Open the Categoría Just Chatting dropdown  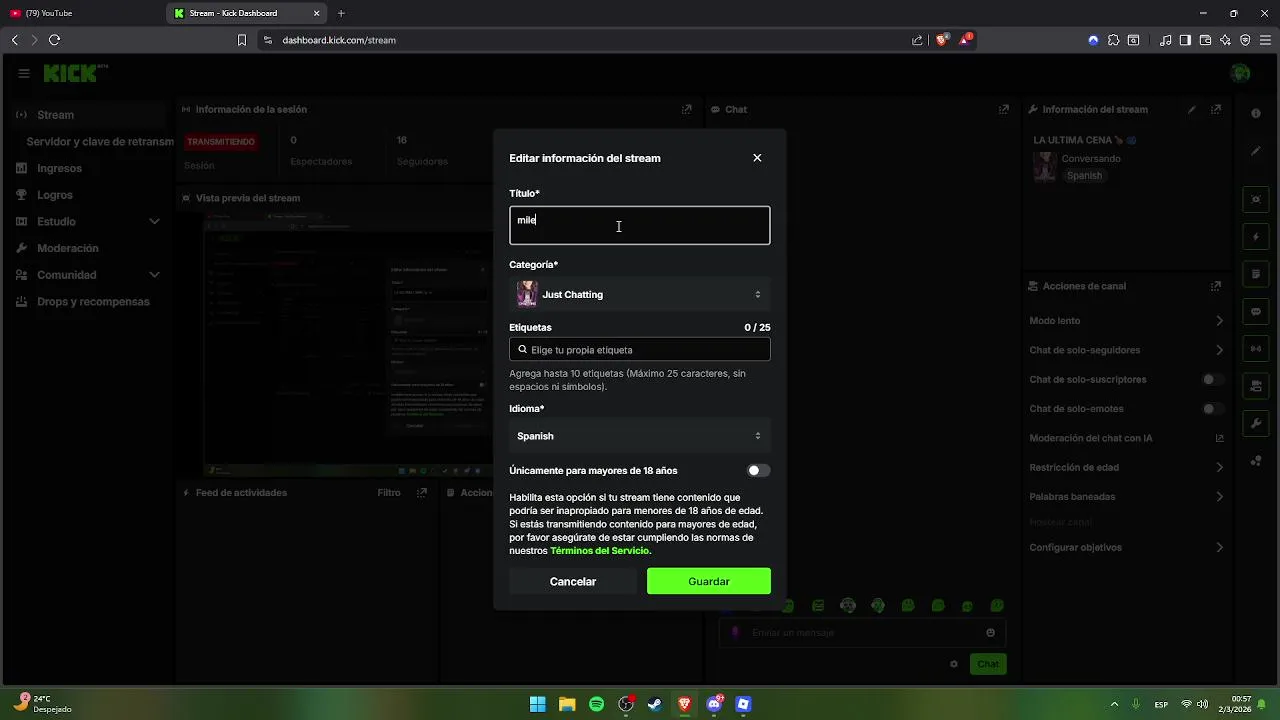640,294
